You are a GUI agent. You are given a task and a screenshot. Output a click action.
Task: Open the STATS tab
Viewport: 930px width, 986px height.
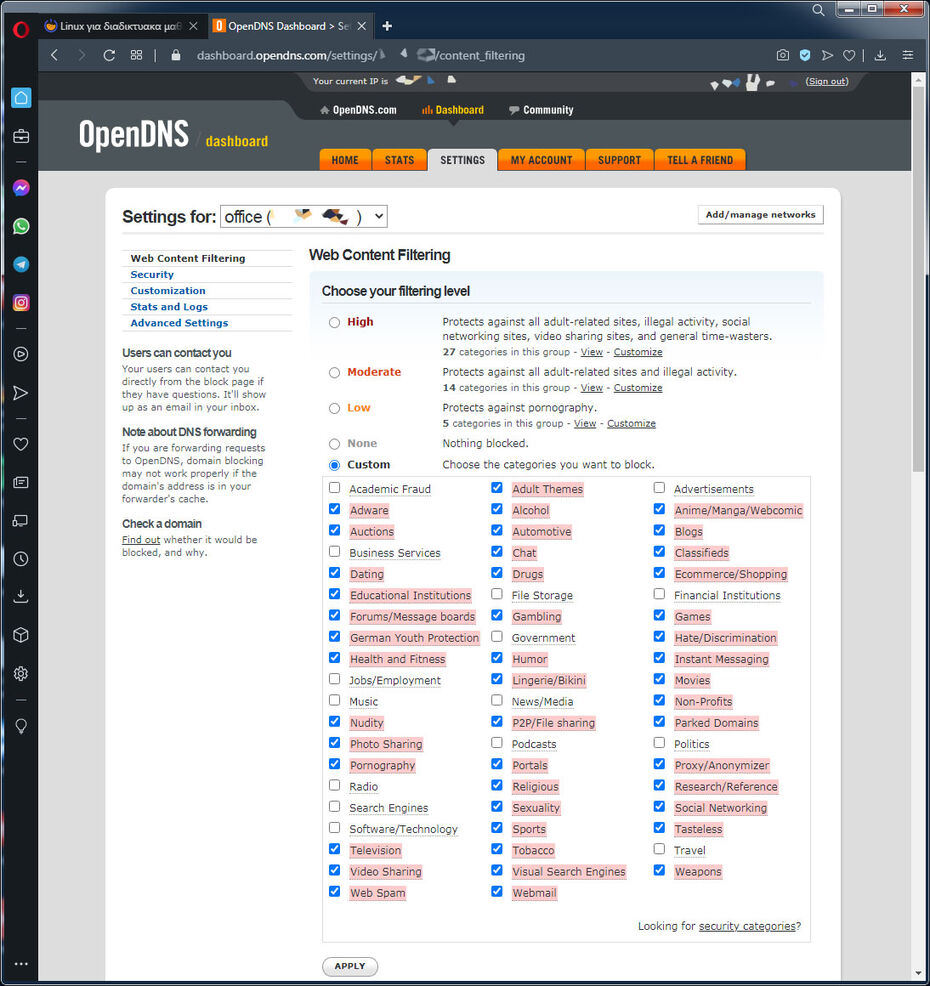(399, 160)
